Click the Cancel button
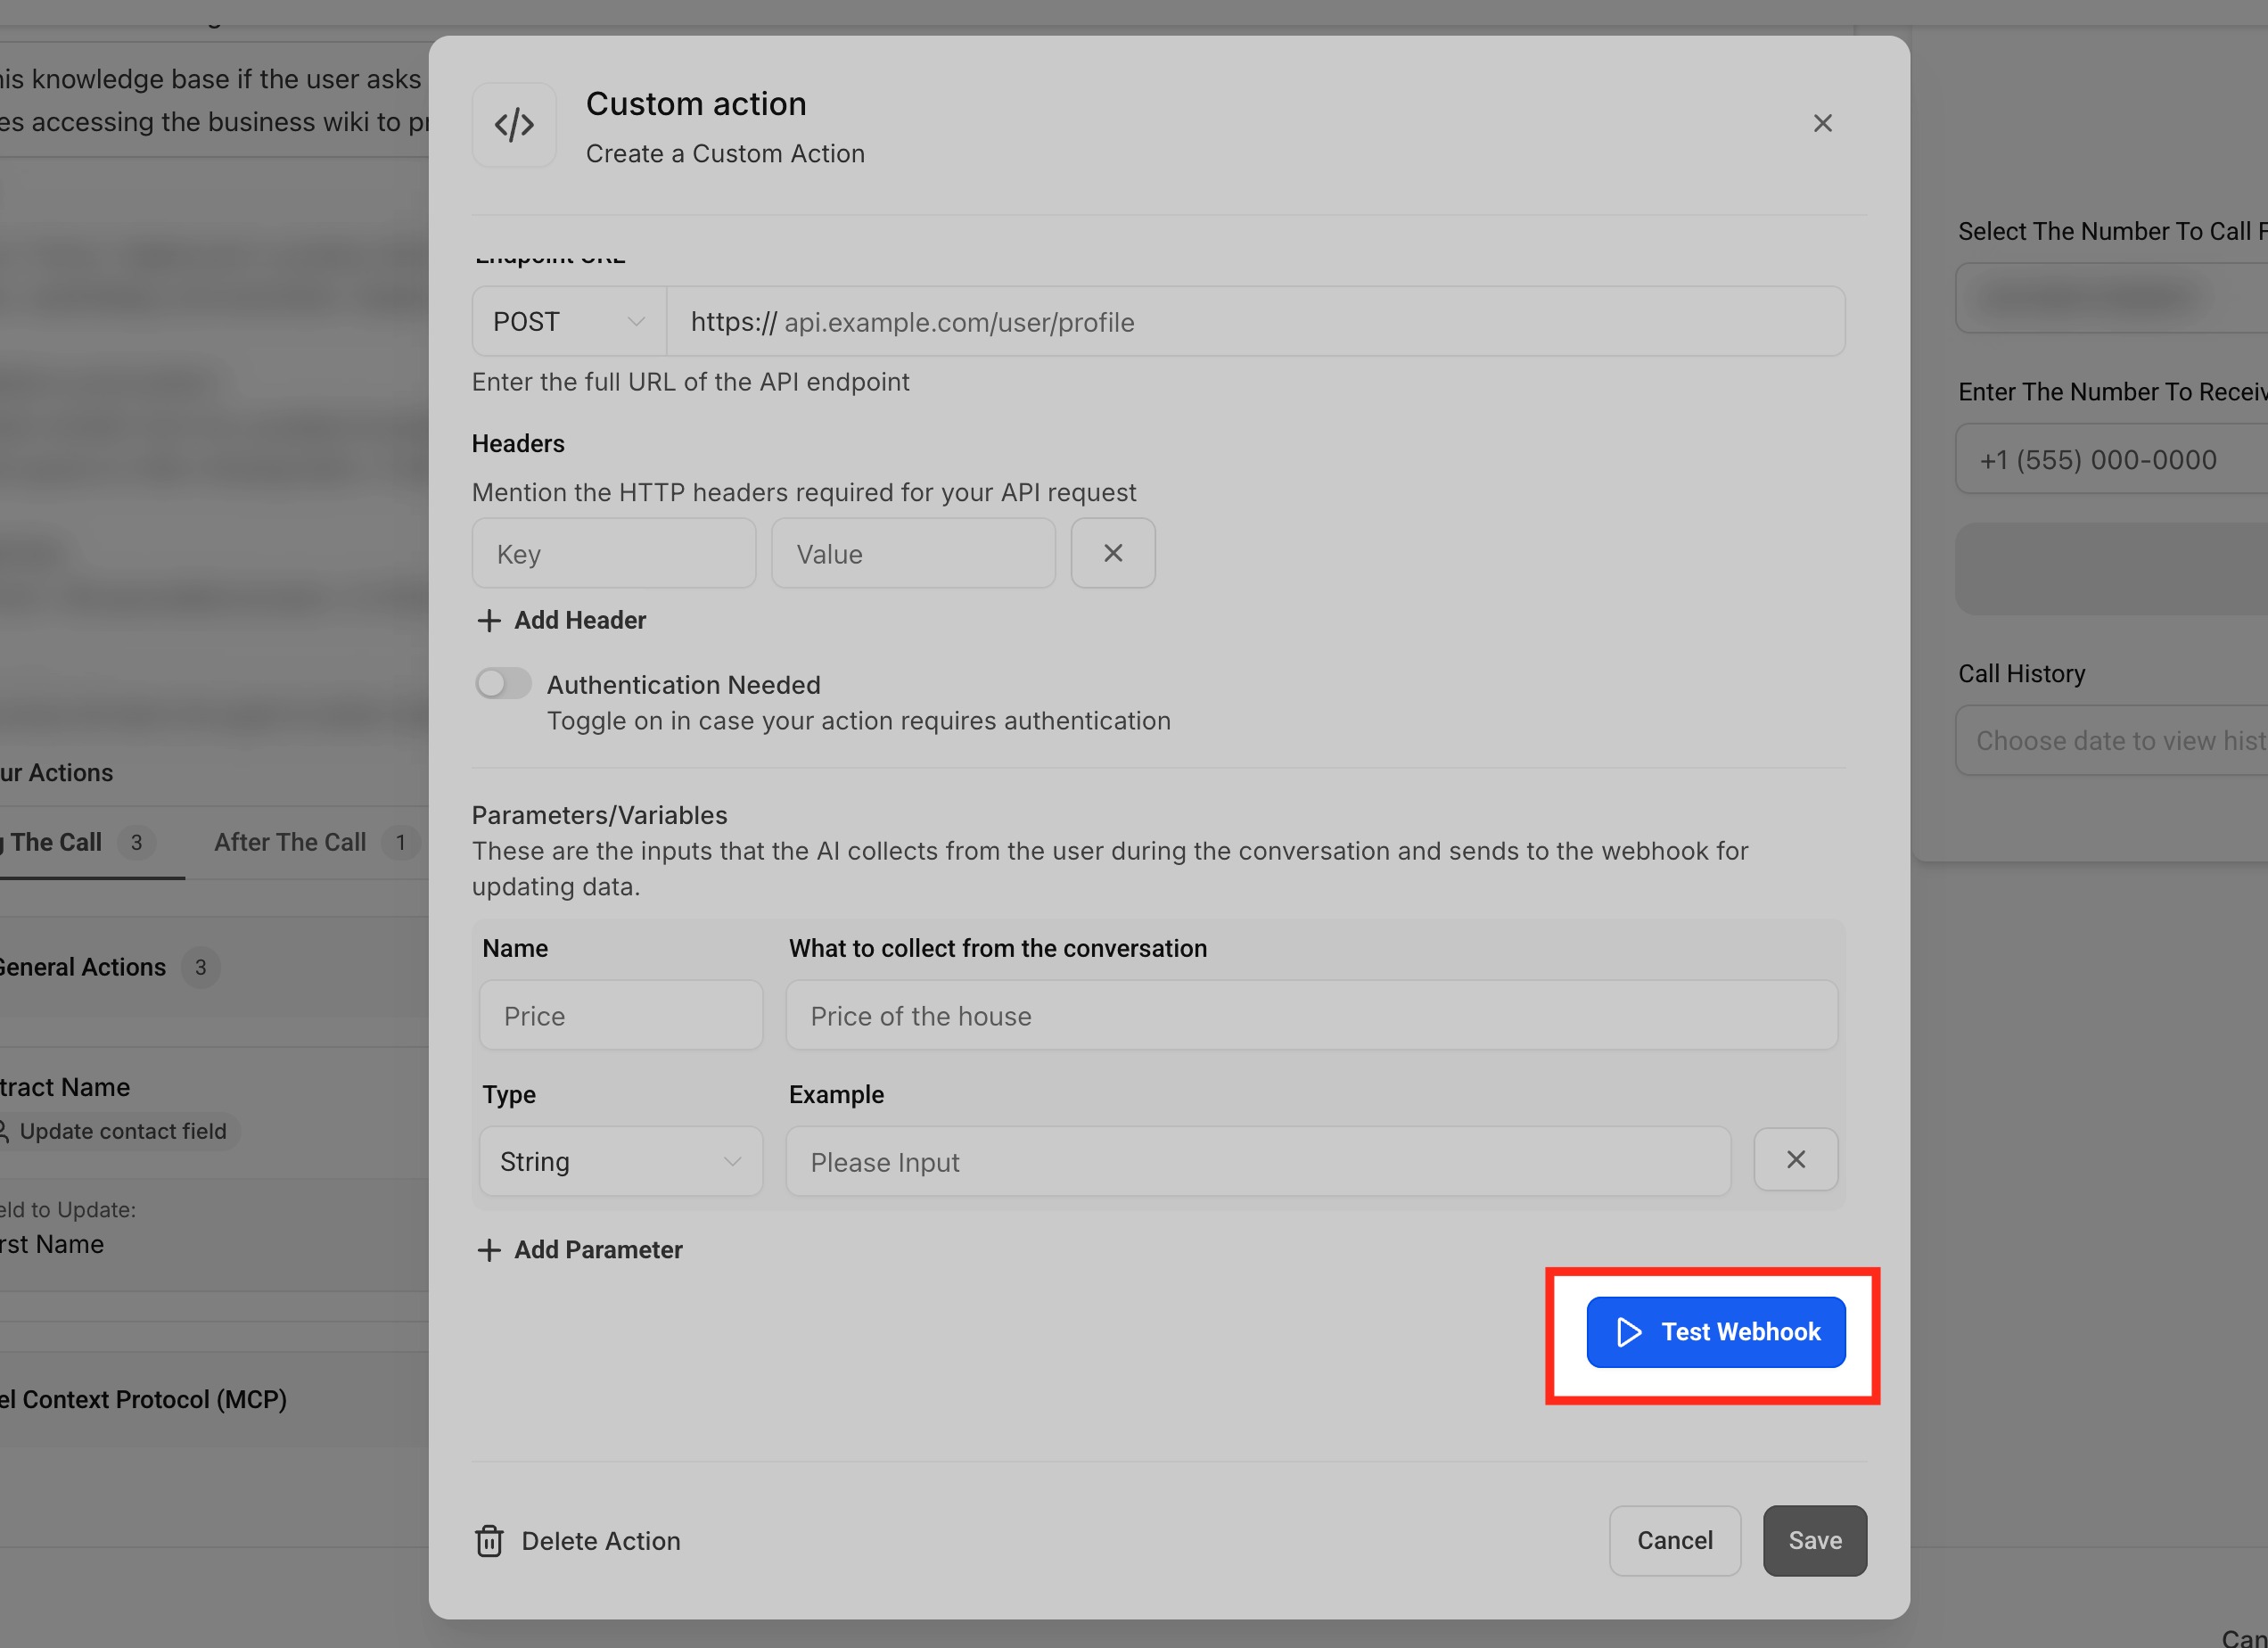The height and width of the screenshot is (1648, 2268). click(x=1674, y=1541)
